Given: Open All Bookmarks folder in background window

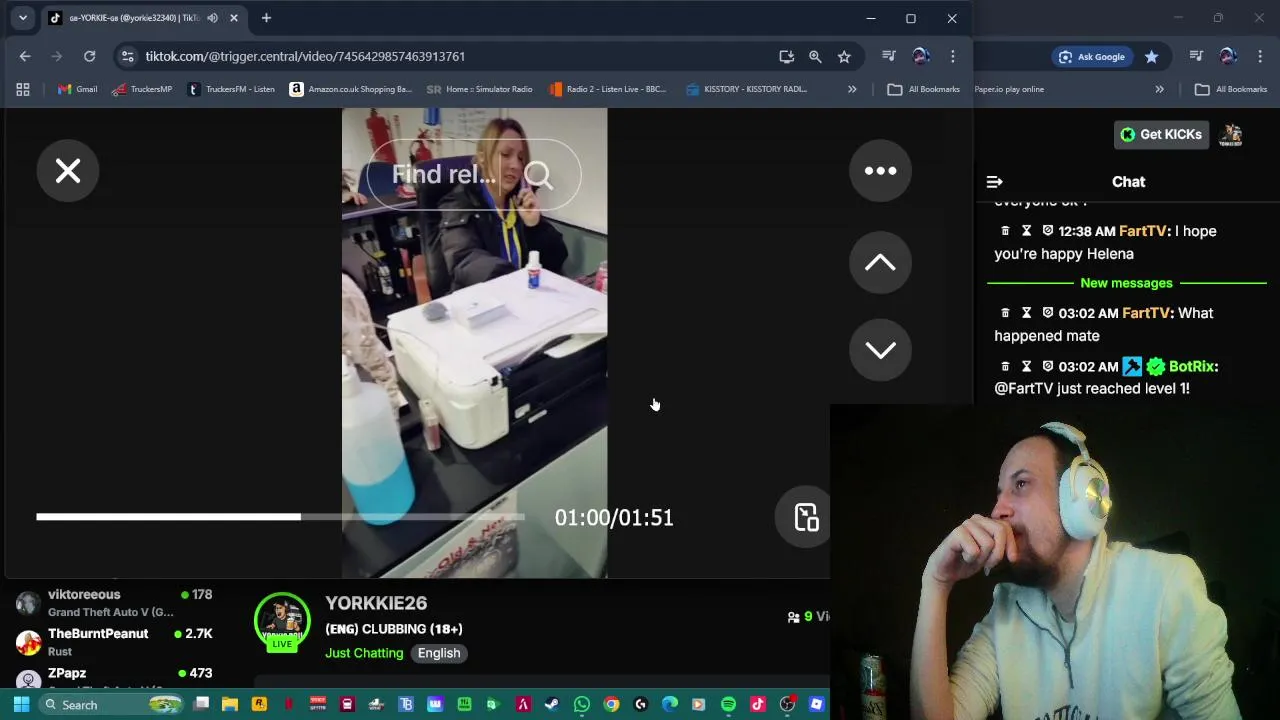Looking at the screenshot, I should pyautogui.click(x=1231, y=89).
